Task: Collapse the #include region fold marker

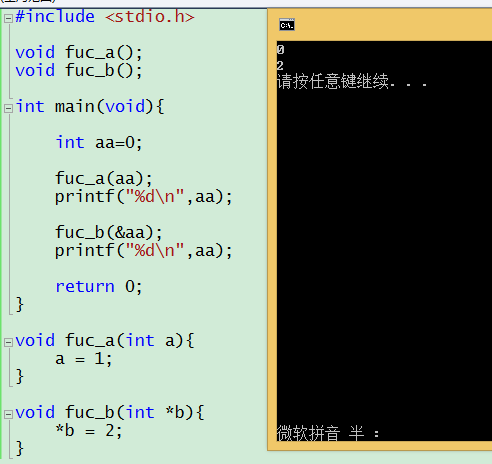Action: click(8, 18)
